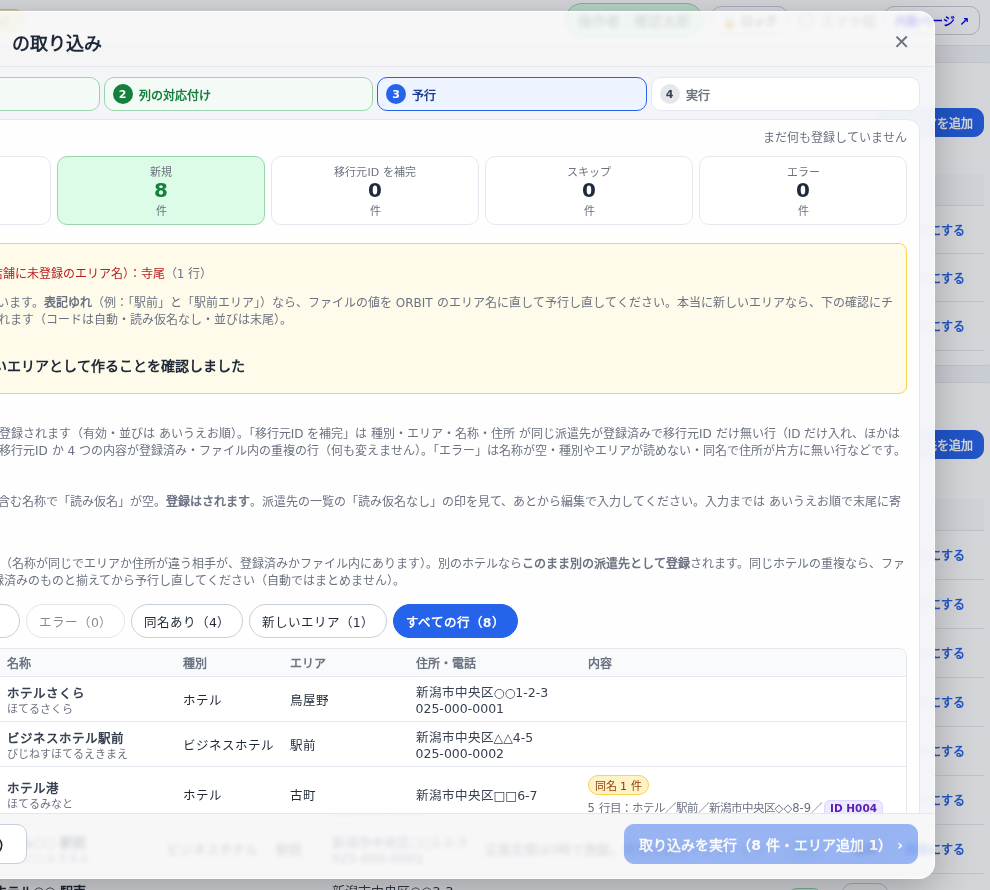Click the 古町 area cell
990x890 pixels.
pos(302,795)
